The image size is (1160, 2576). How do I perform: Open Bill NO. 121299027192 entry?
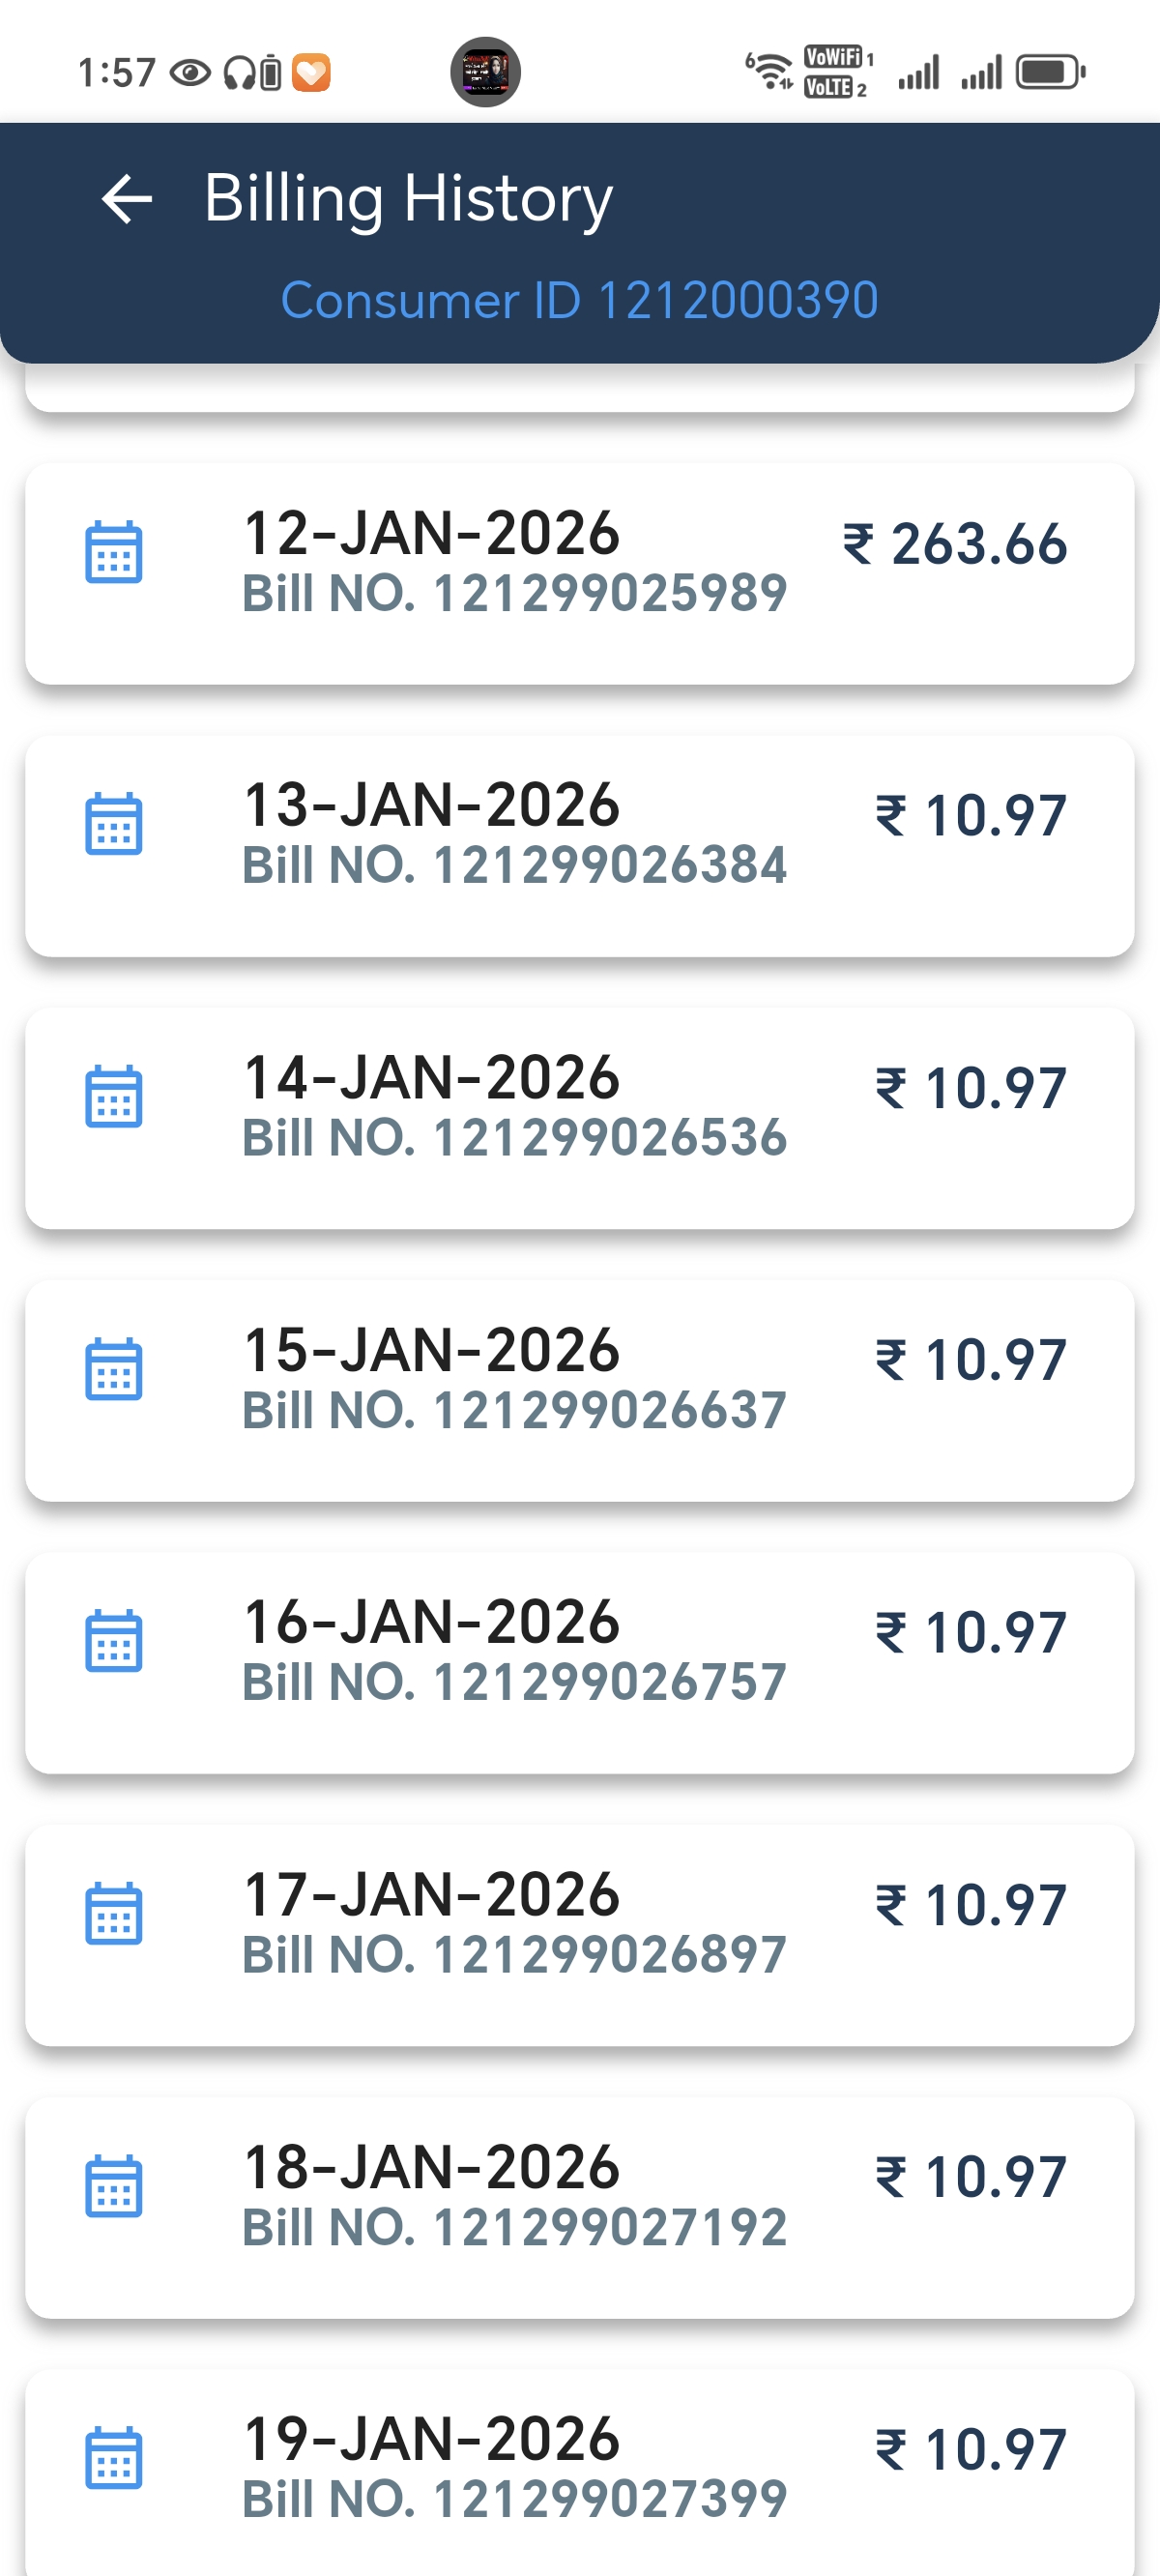coord(514,2227)
